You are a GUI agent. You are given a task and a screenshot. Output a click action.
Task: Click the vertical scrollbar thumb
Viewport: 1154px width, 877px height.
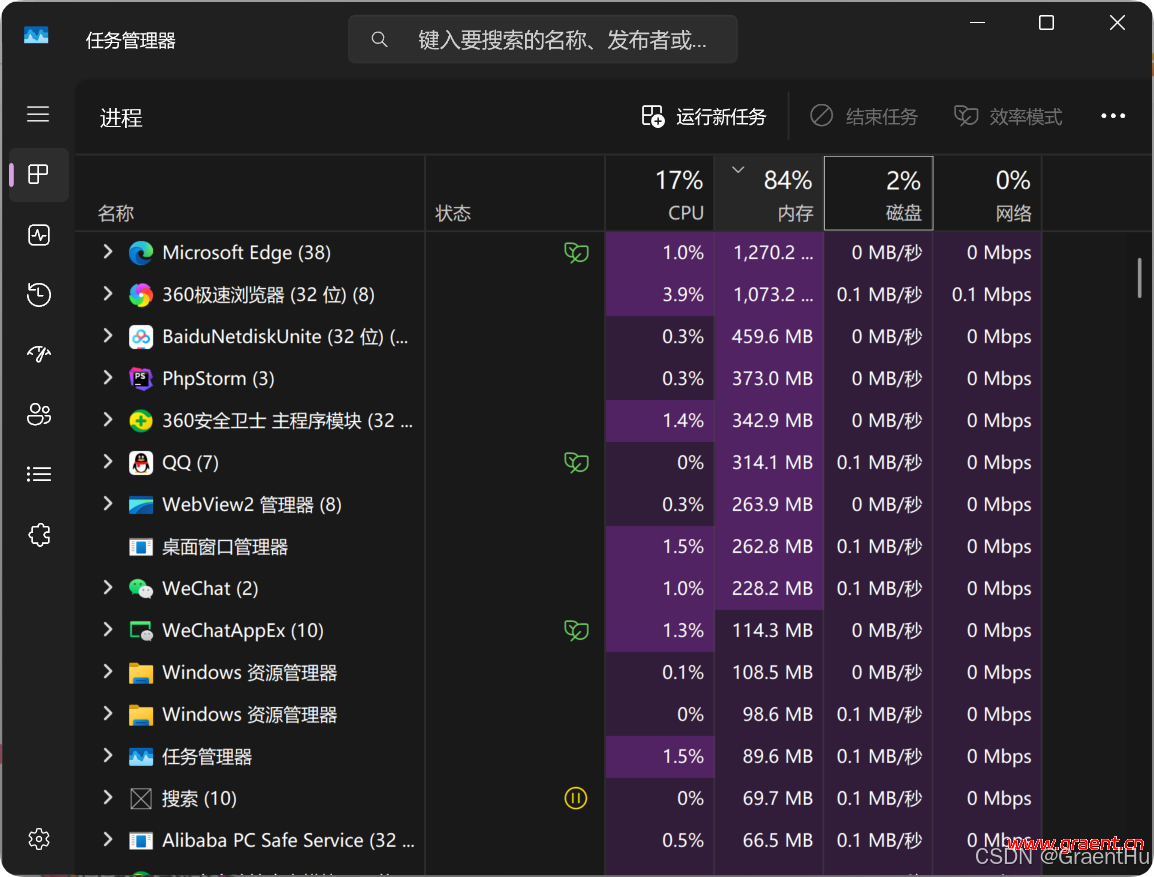coord(1139,277)
